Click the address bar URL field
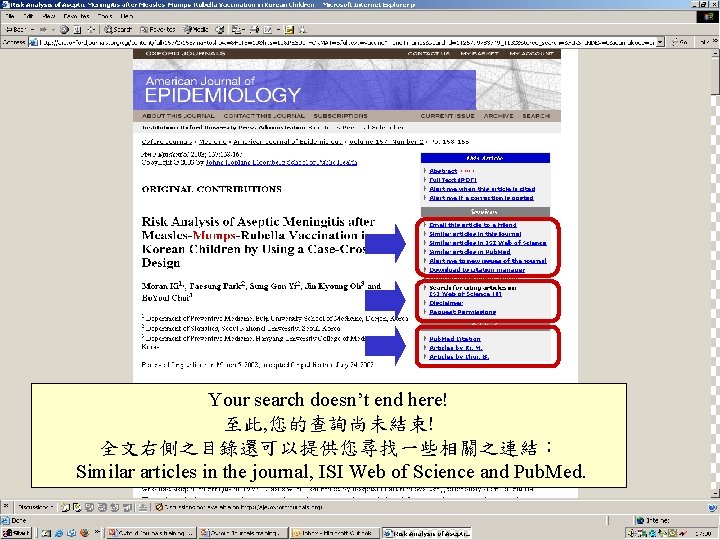 tap(347, 42)
